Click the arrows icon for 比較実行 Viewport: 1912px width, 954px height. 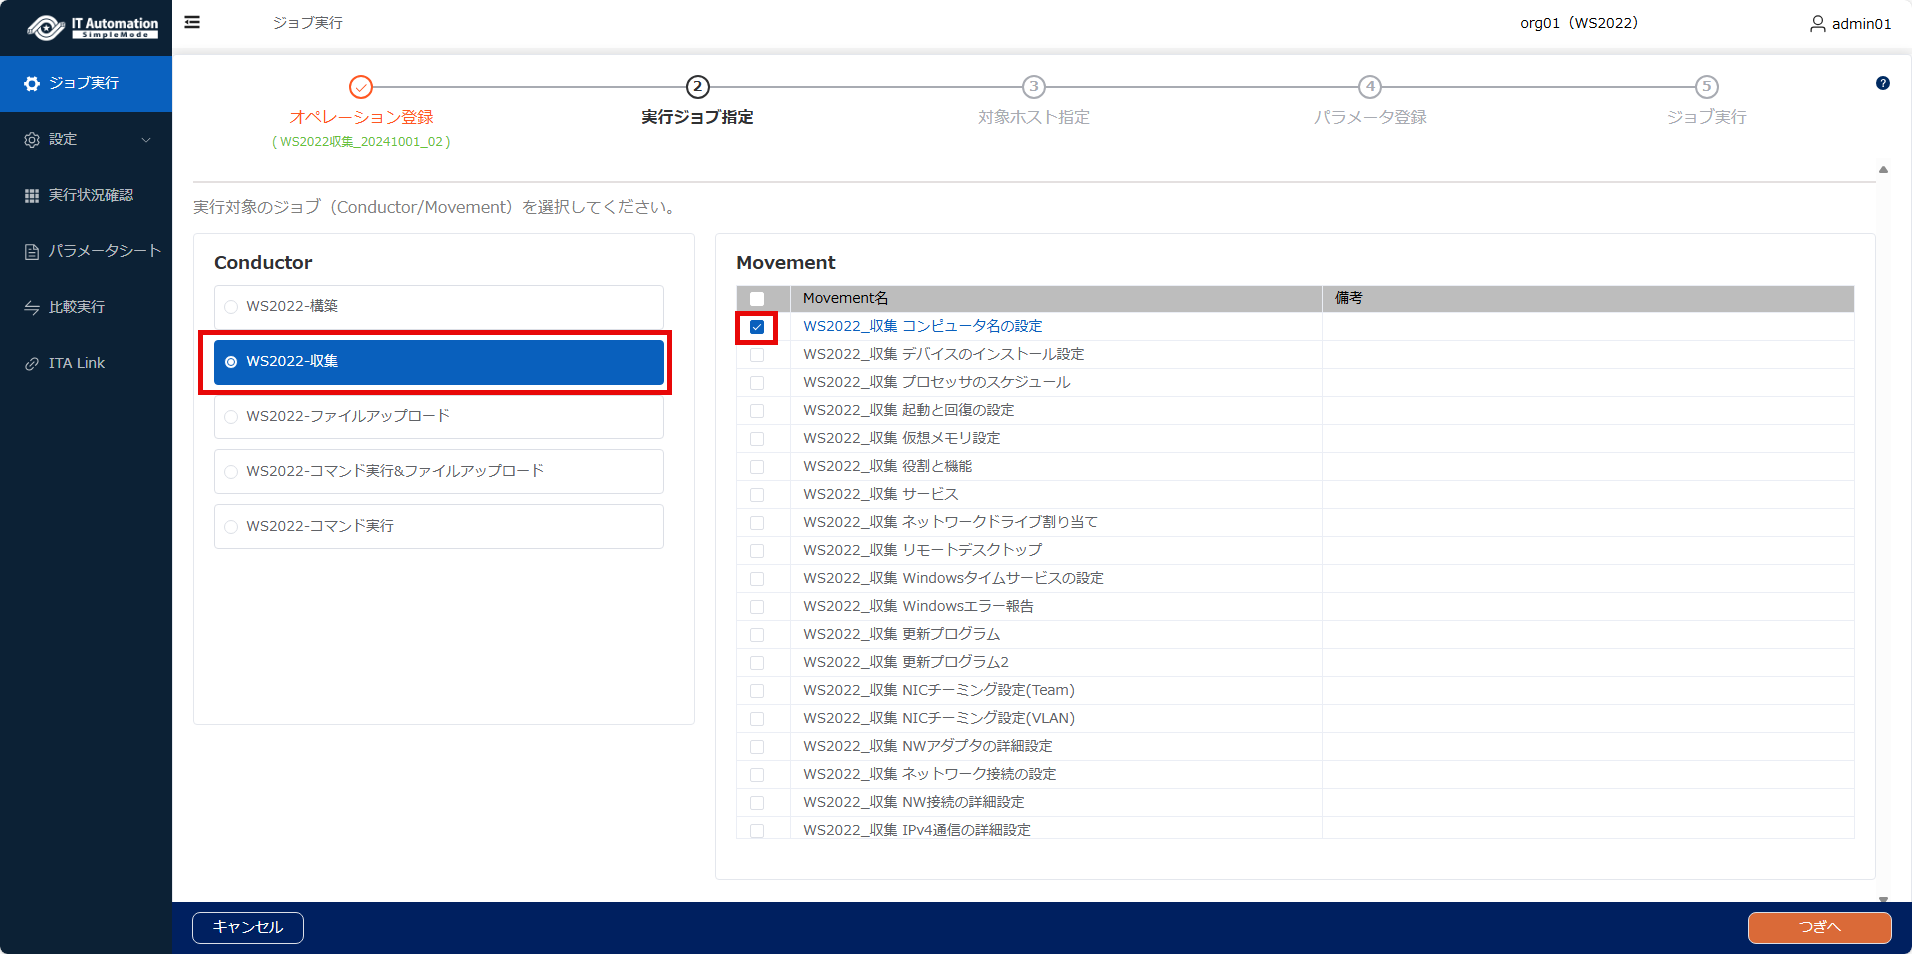(x=32, y=308)
